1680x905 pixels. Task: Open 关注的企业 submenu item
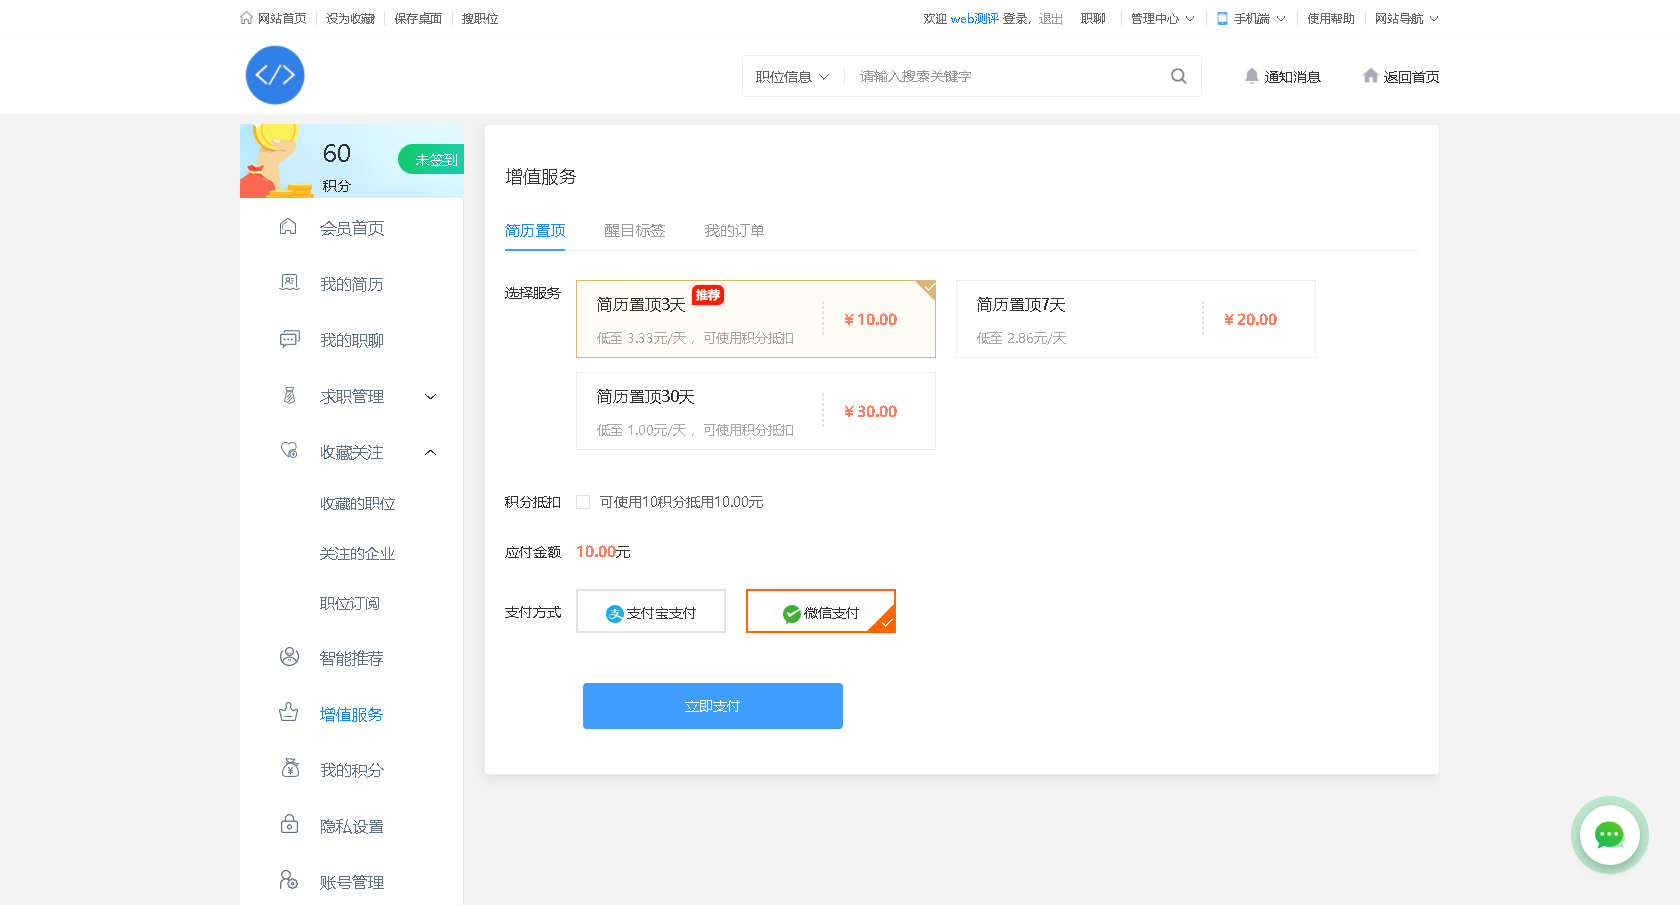coord(357,553)
